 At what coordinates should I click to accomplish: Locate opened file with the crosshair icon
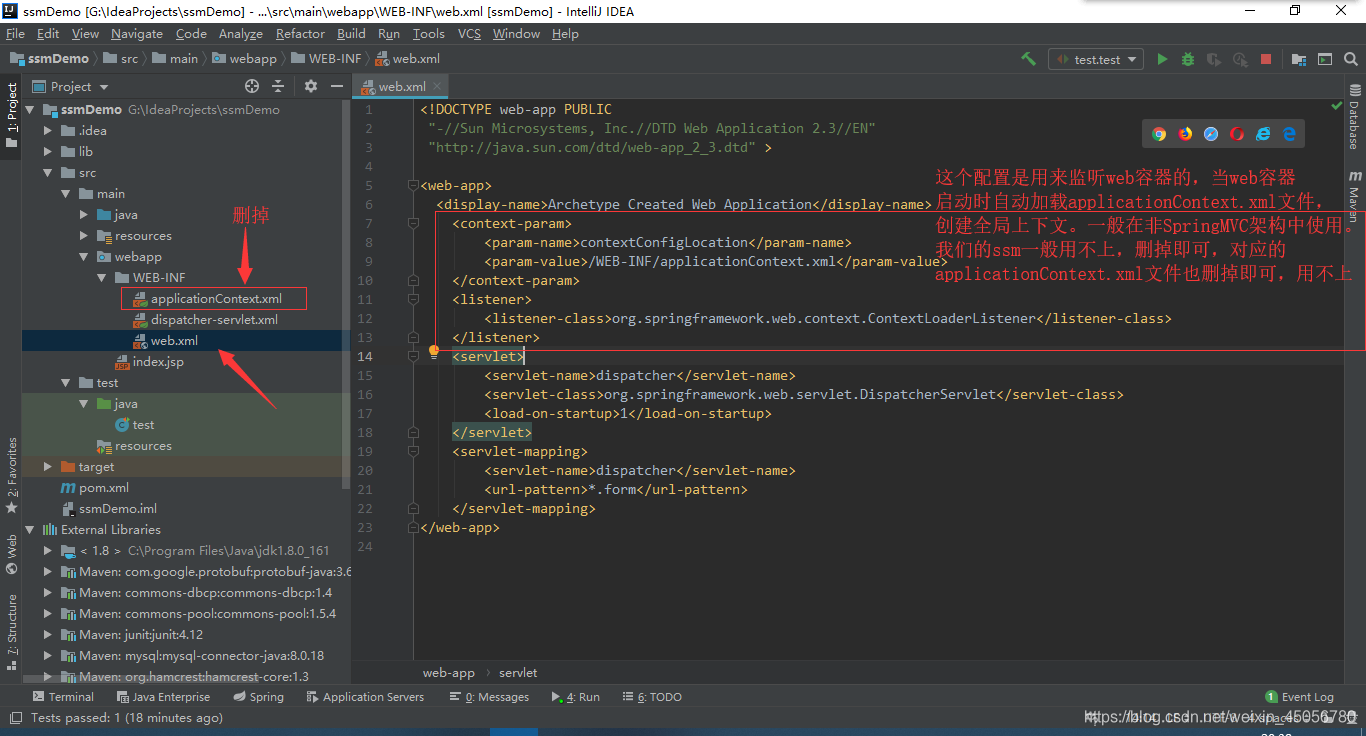coord(252,87)
